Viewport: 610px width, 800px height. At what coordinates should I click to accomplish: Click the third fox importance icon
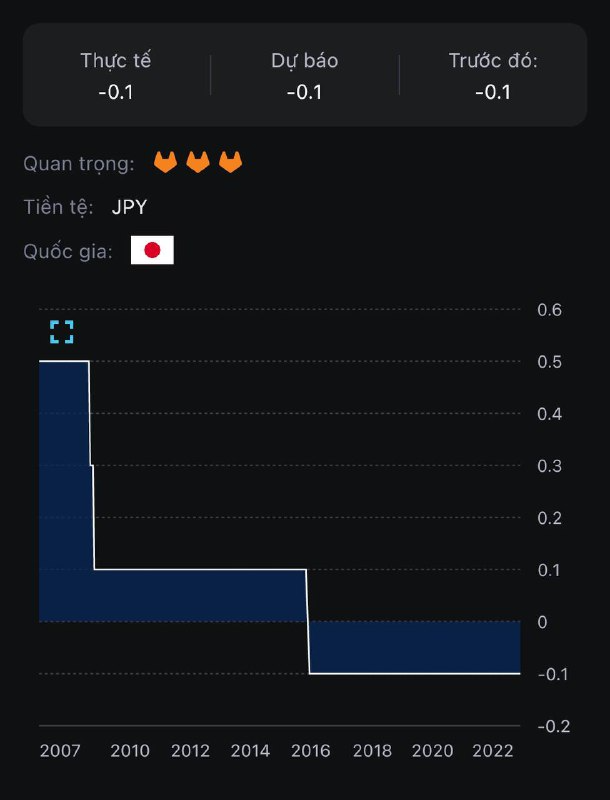(x=231, y=161)
